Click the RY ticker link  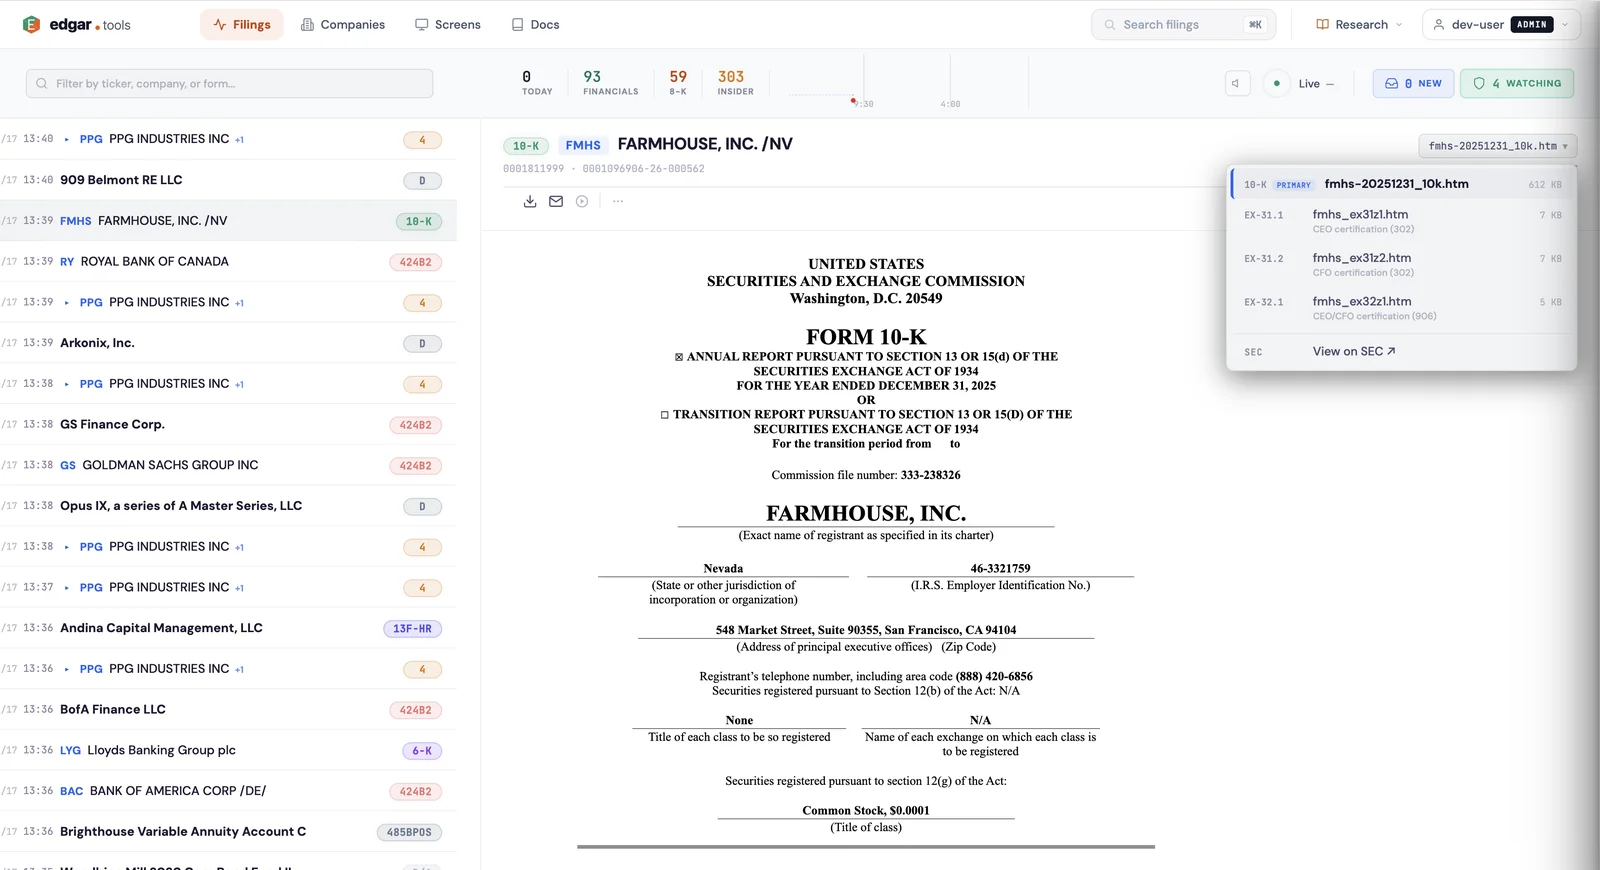pyautogui.click(x=67, y=262)
